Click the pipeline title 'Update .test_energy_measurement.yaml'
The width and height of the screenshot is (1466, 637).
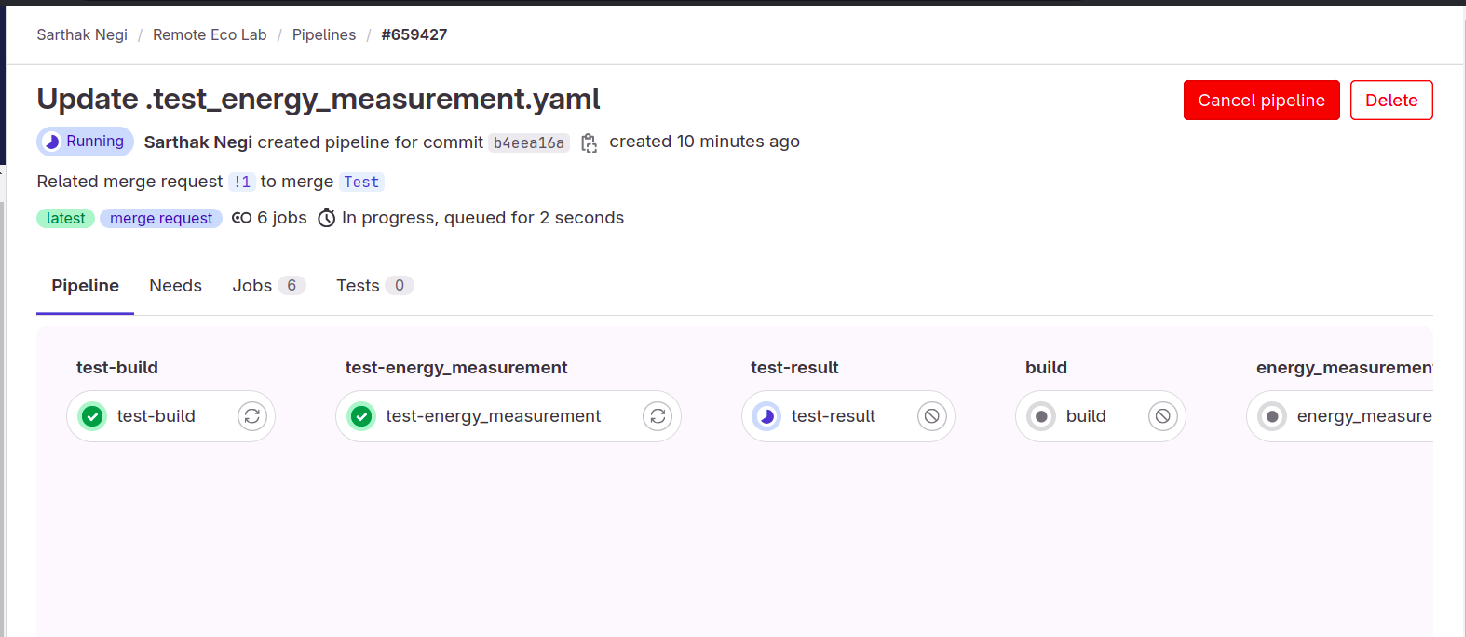318,99
